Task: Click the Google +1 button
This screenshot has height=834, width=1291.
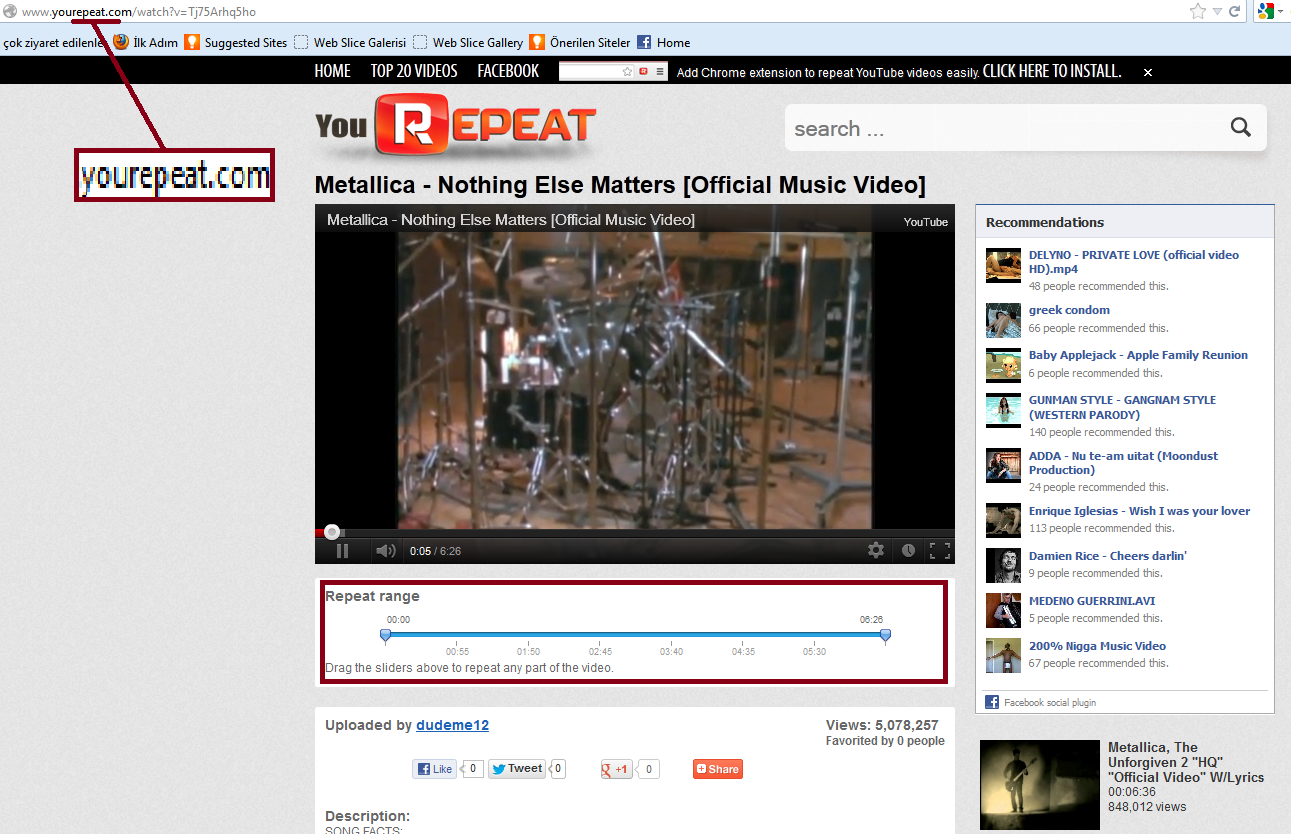Action: pyautogui.click(x=616, y=769)
